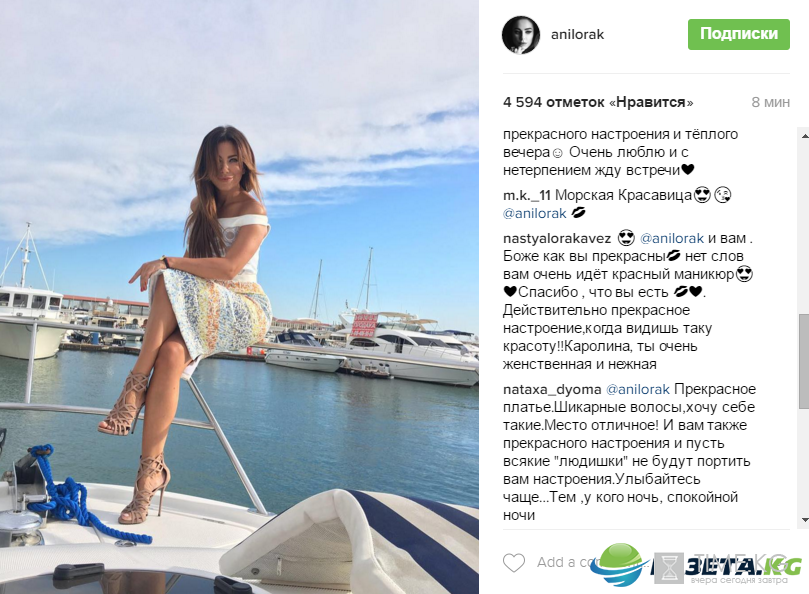Open commenter m.k._11 profile
The image size is (809, 594).
pos(527,195)
